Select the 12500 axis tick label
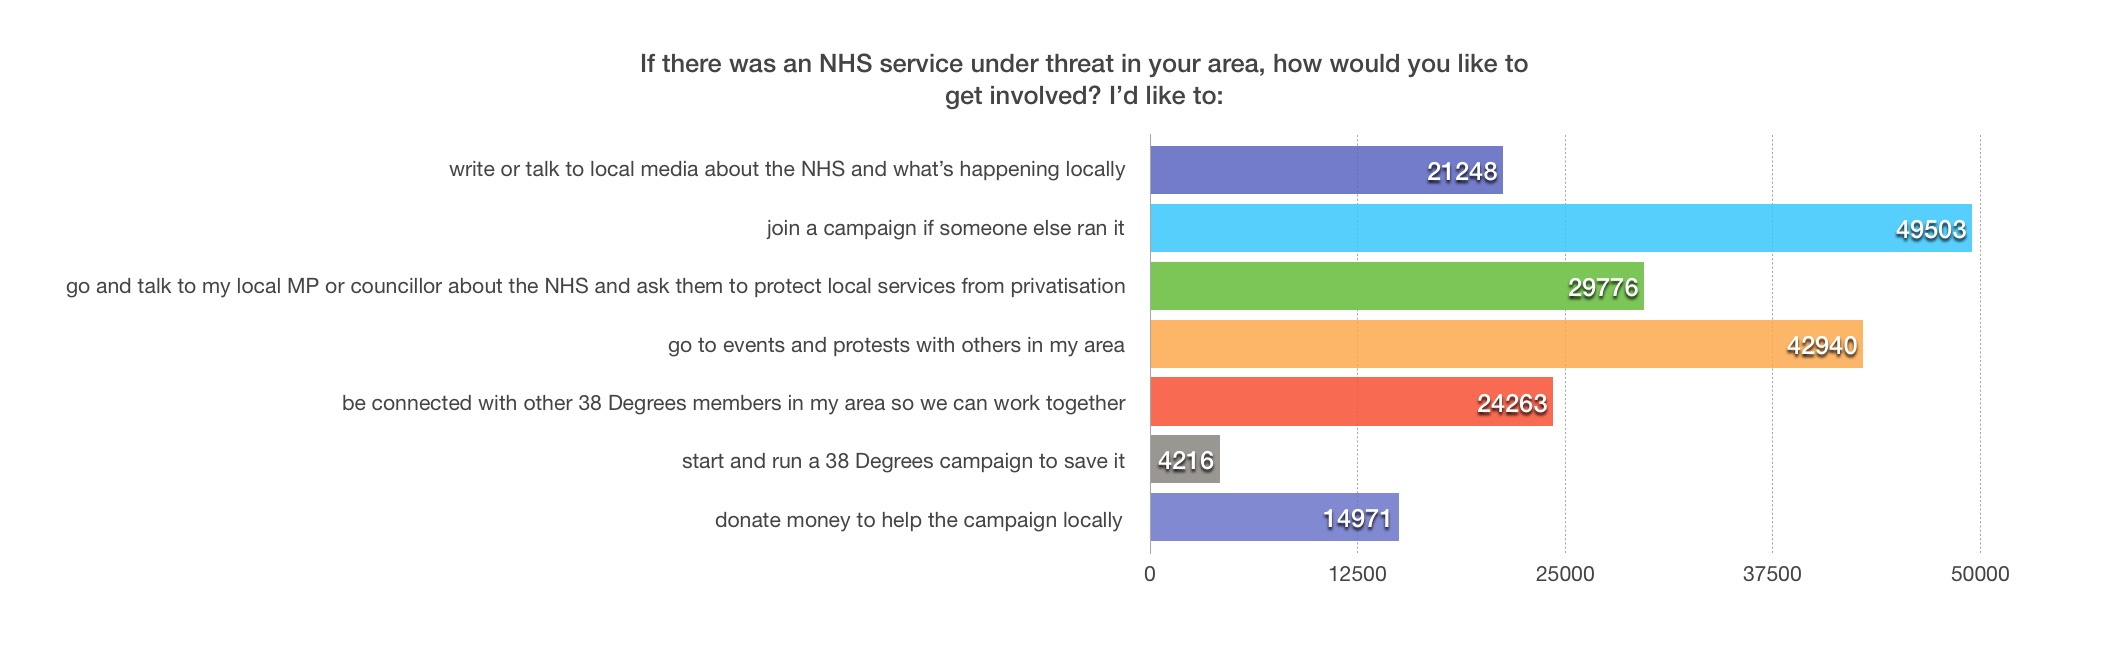The width and height of the screenshot is (2106, 656). (x=1357, y=574)
